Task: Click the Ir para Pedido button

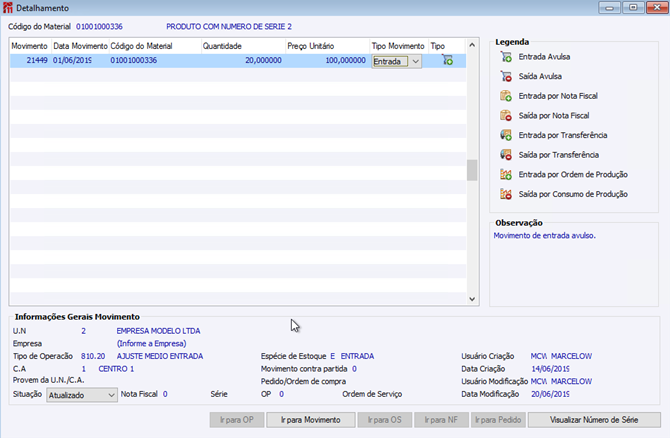Action: (x=498, y=420)
